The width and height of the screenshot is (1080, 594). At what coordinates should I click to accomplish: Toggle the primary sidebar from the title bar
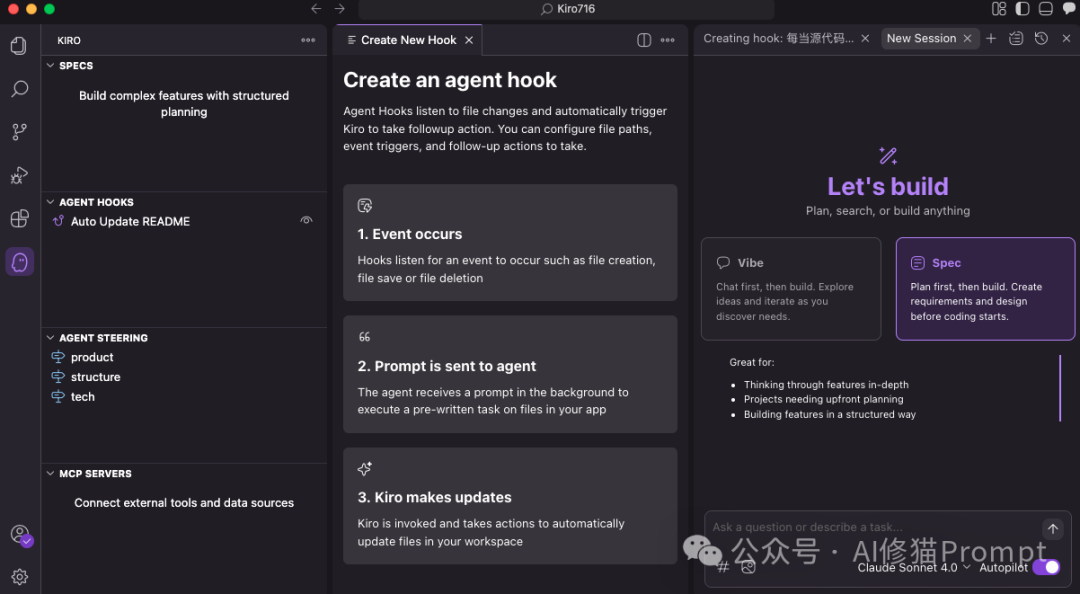click(1022, 9)
